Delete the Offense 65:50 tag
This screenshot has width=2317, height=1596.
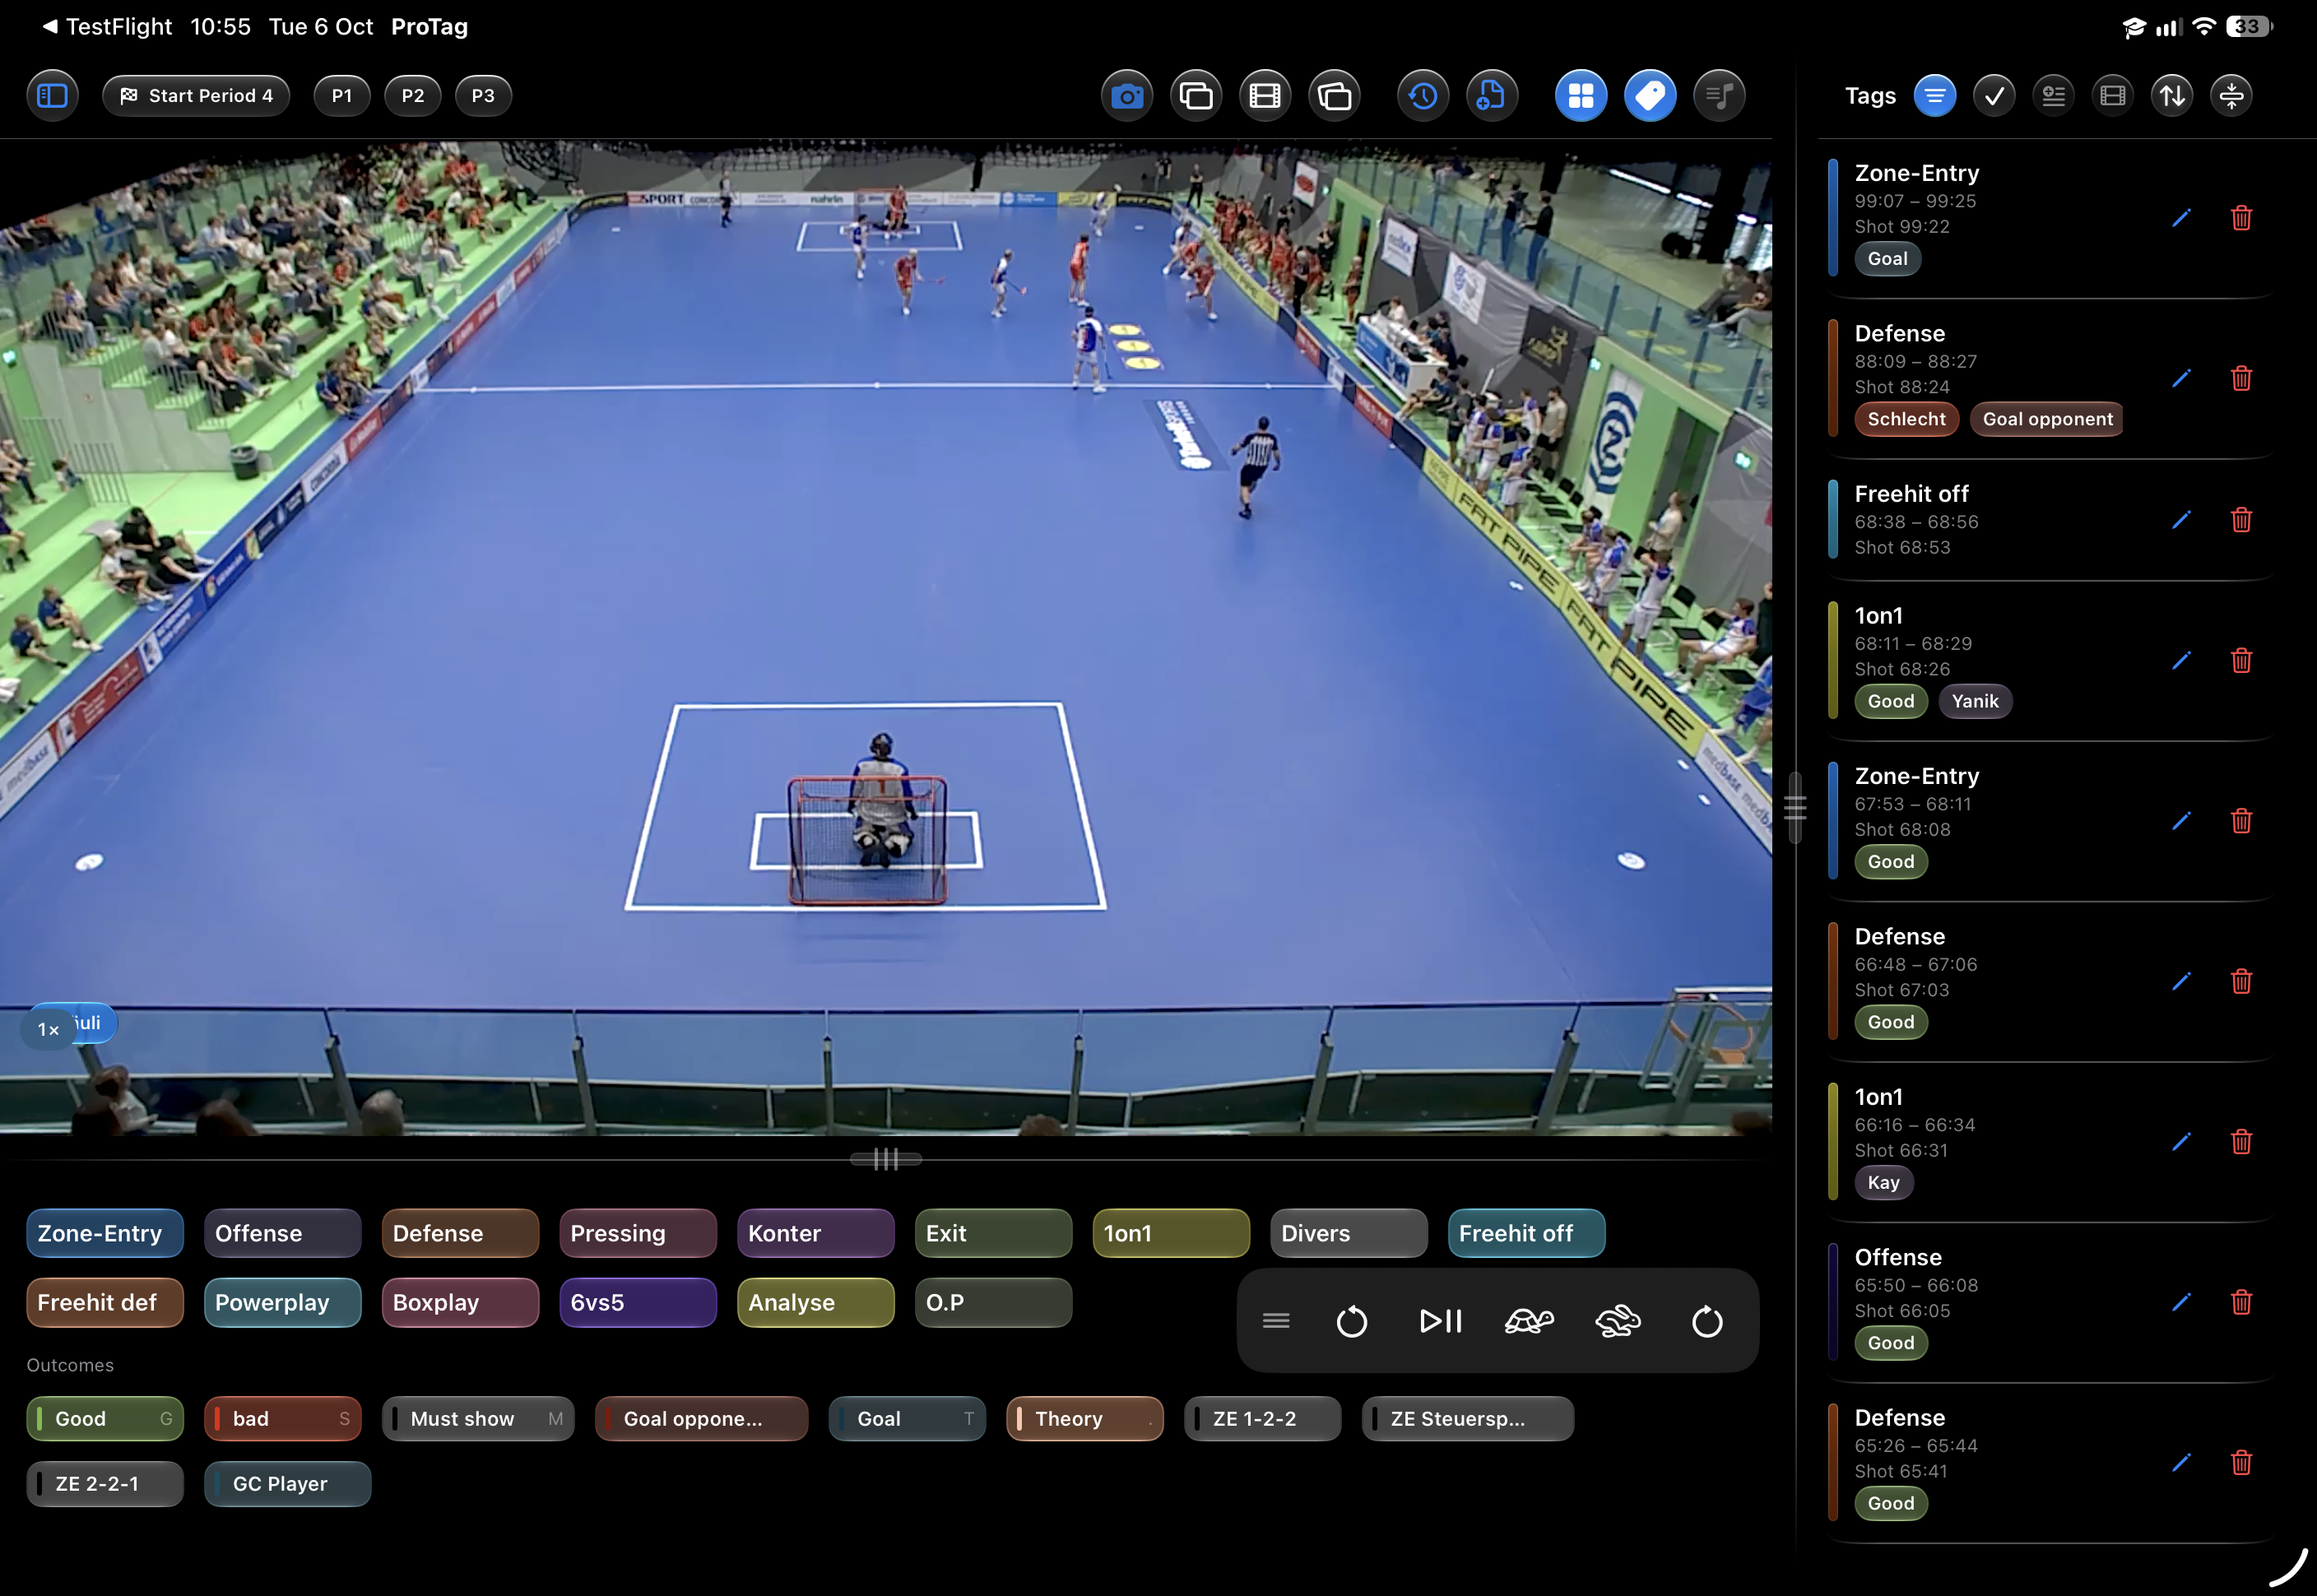(x=2241, y=1302)
